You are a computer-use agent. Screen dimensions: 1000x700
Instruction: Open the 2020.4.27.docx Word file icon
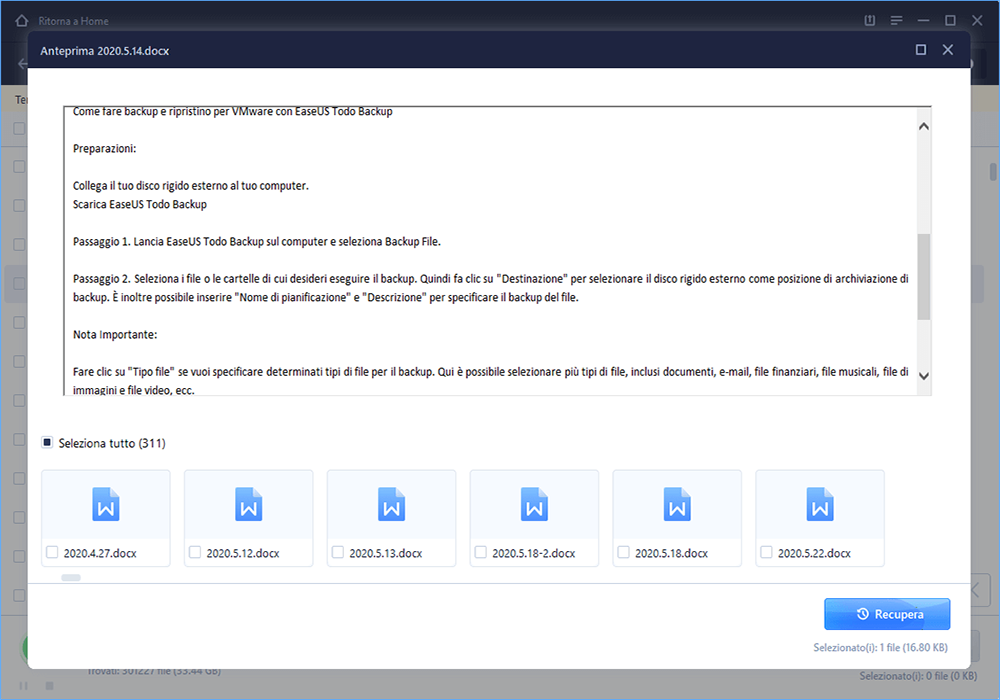click(x=106, y=504)
